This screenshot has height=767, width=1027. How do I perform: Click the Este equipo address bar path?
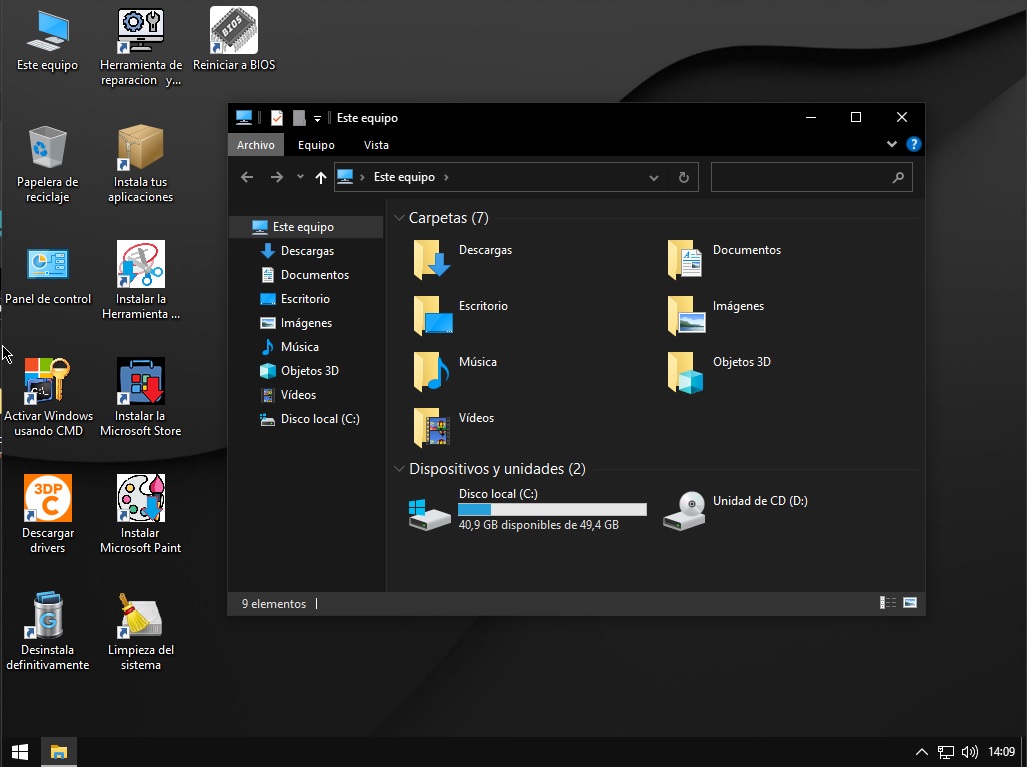click(x=404, y=177)
